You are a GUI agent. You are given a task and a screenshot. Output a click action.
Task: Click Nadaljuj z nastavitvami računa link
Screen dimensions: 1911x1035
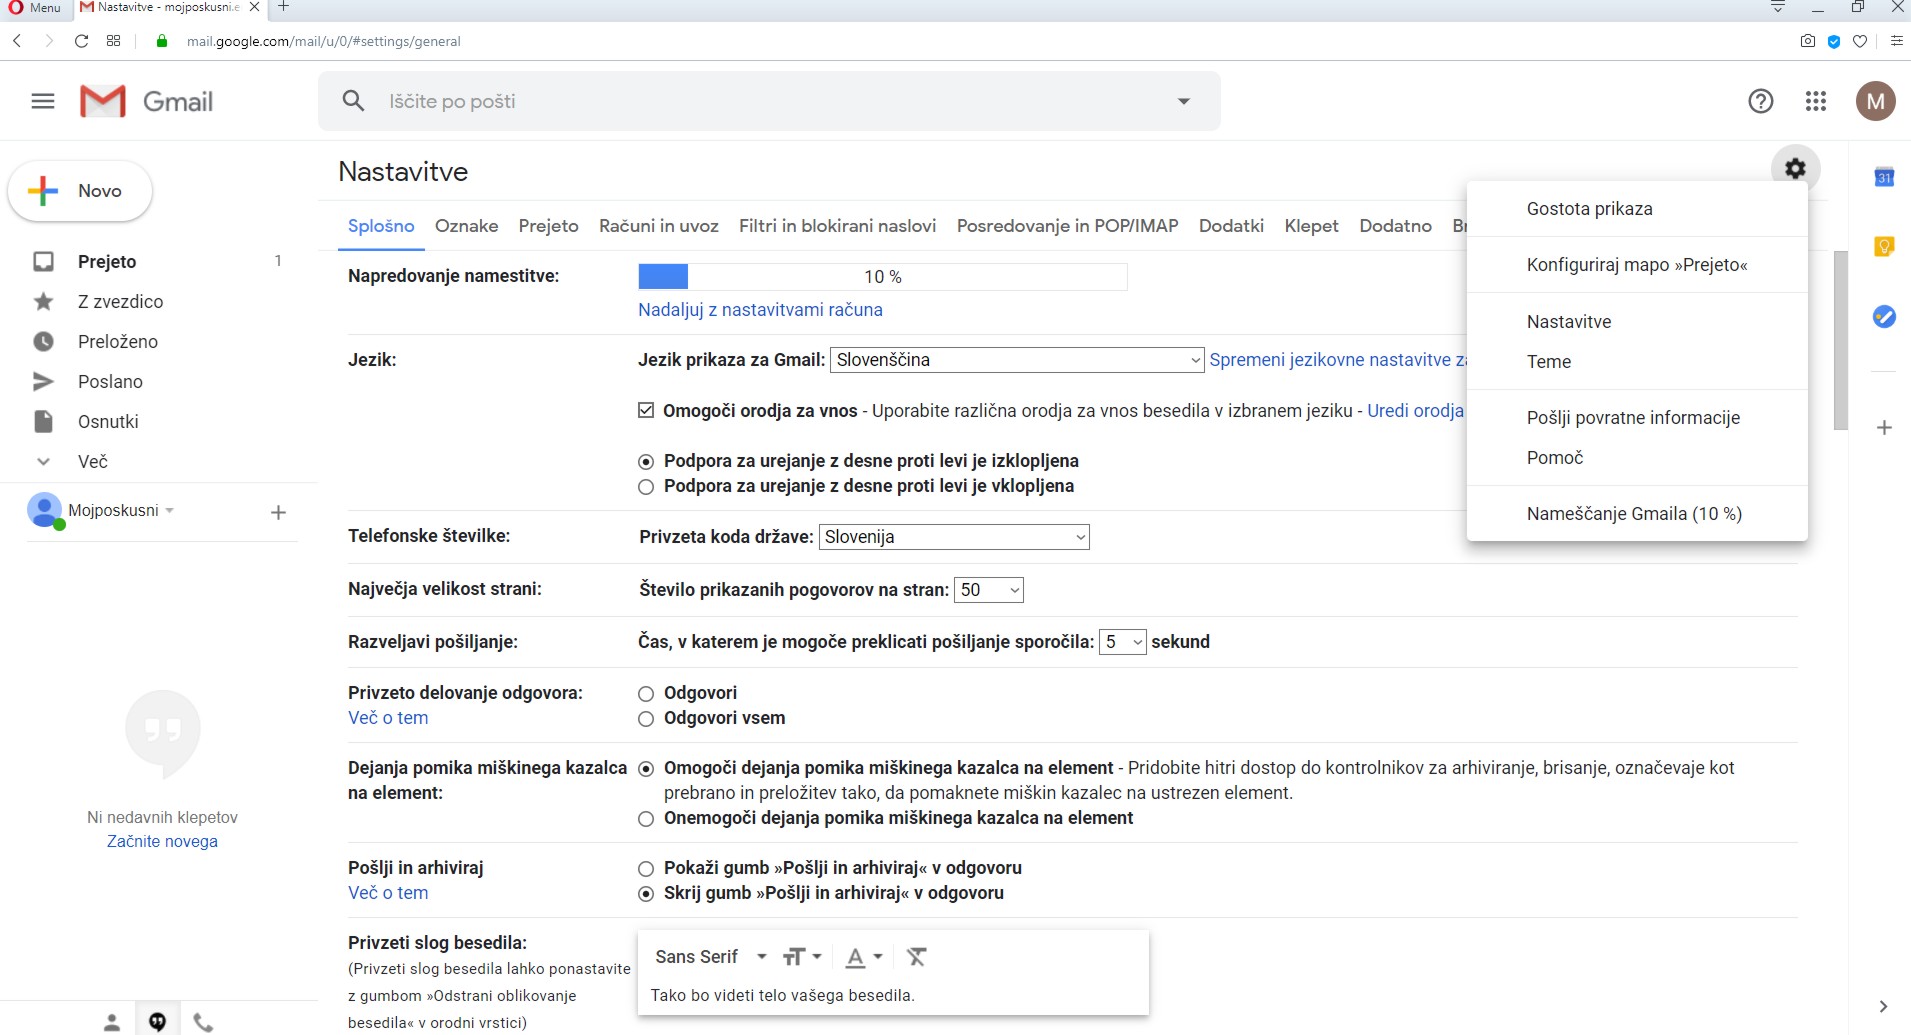coord(760,310)
